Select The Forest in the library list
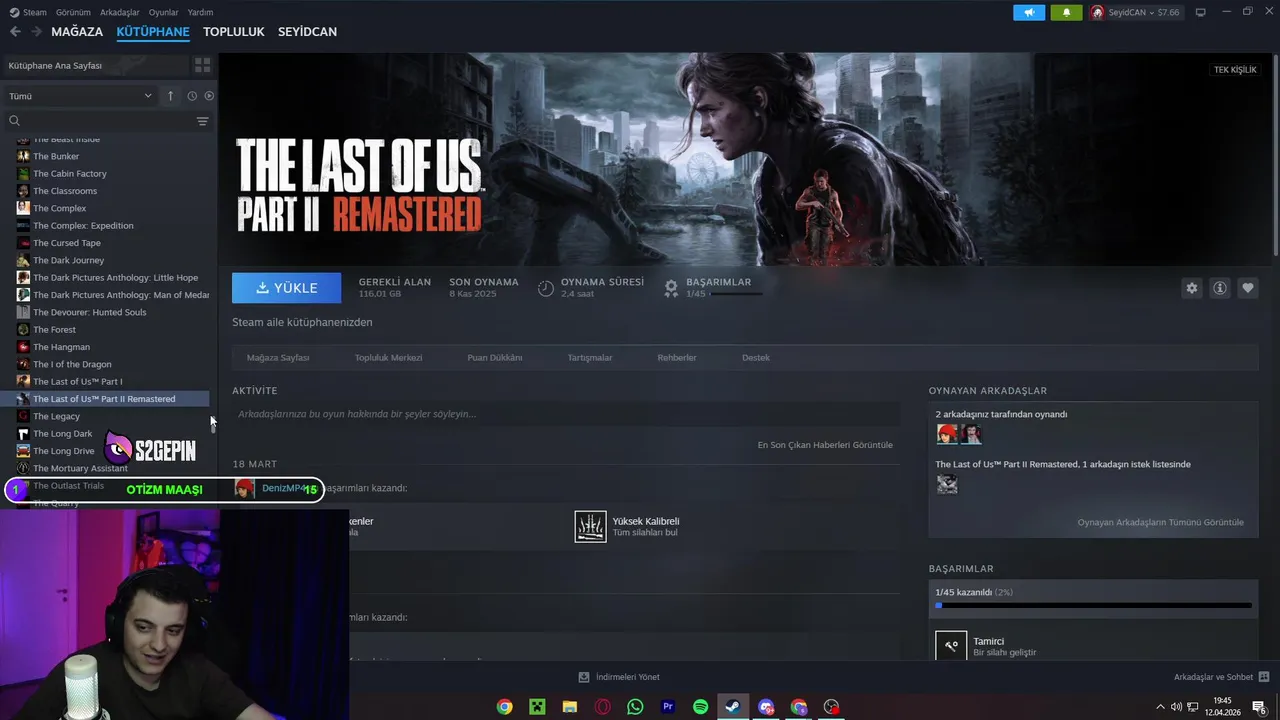This screenshot has width=1280, height=720. 54,330
